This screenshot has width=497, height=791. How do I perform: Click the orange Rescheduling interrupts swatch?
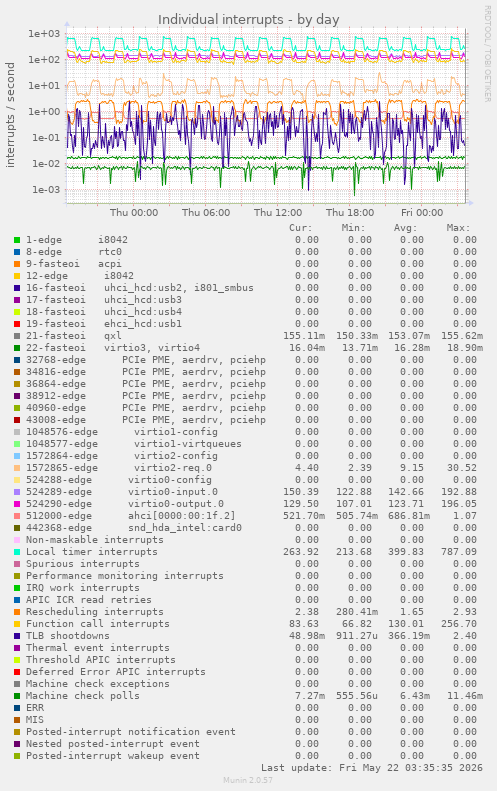(17, 612)
